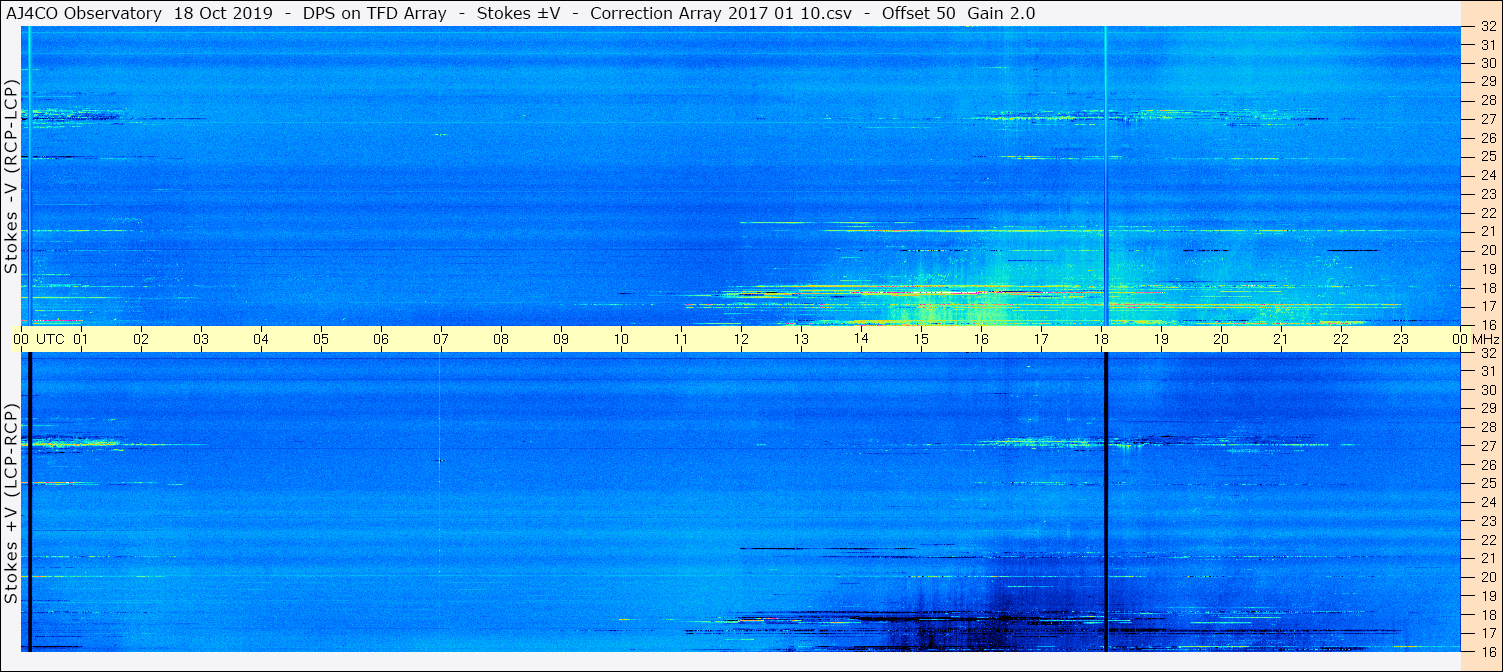Select the 20 hour tick on time axis

tap(1221, 339)
